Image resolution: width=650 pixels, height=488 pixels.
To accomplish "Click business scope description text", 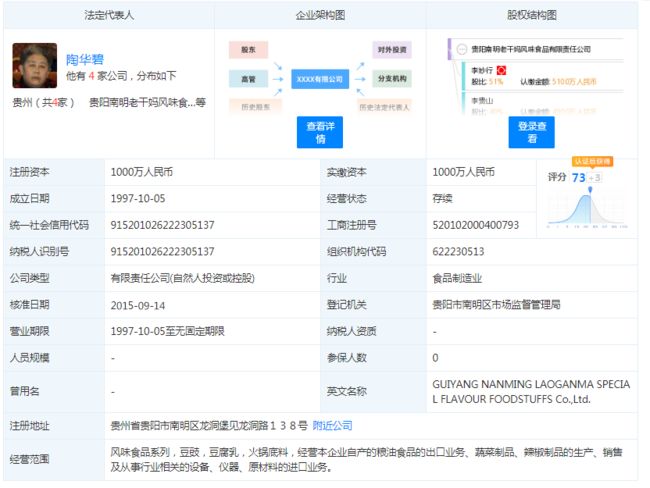I will coord(366,459).
